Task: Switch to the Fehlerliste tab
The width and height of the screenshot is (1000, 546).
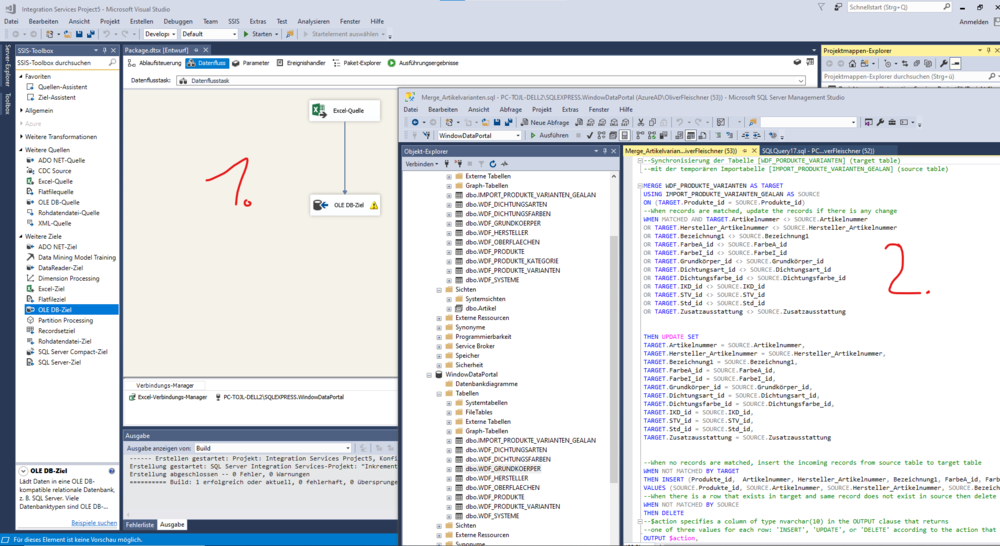Action: (140, 524)
